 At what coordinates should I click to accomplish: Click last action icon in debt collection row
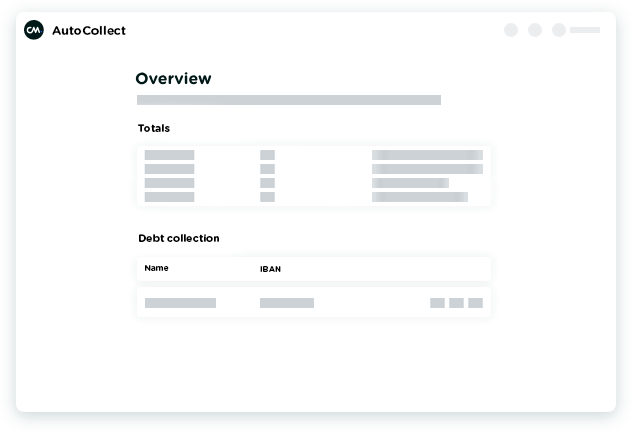[x=475, y=303]
